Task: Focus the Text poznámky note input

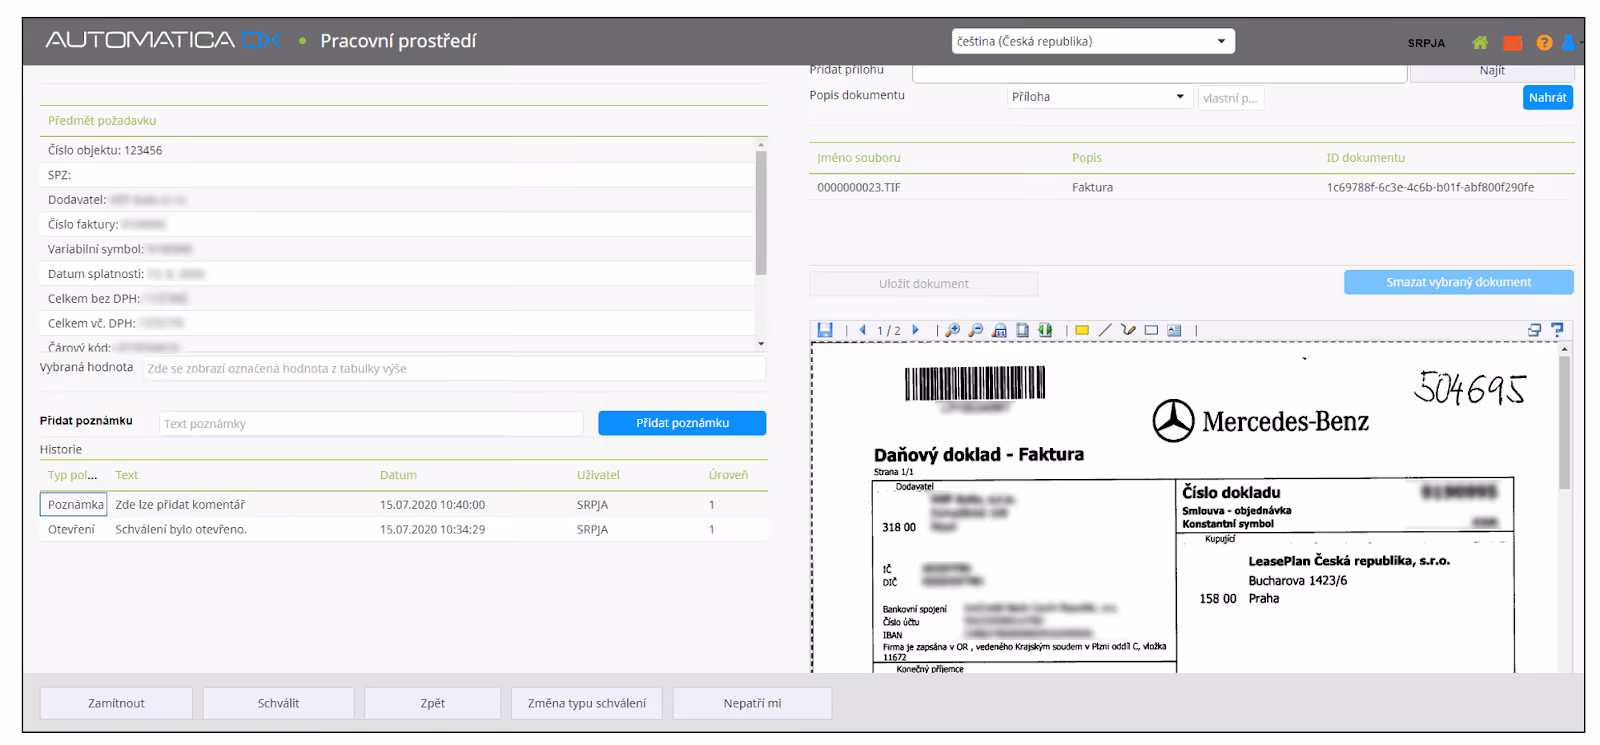Action: pos(371,424)
